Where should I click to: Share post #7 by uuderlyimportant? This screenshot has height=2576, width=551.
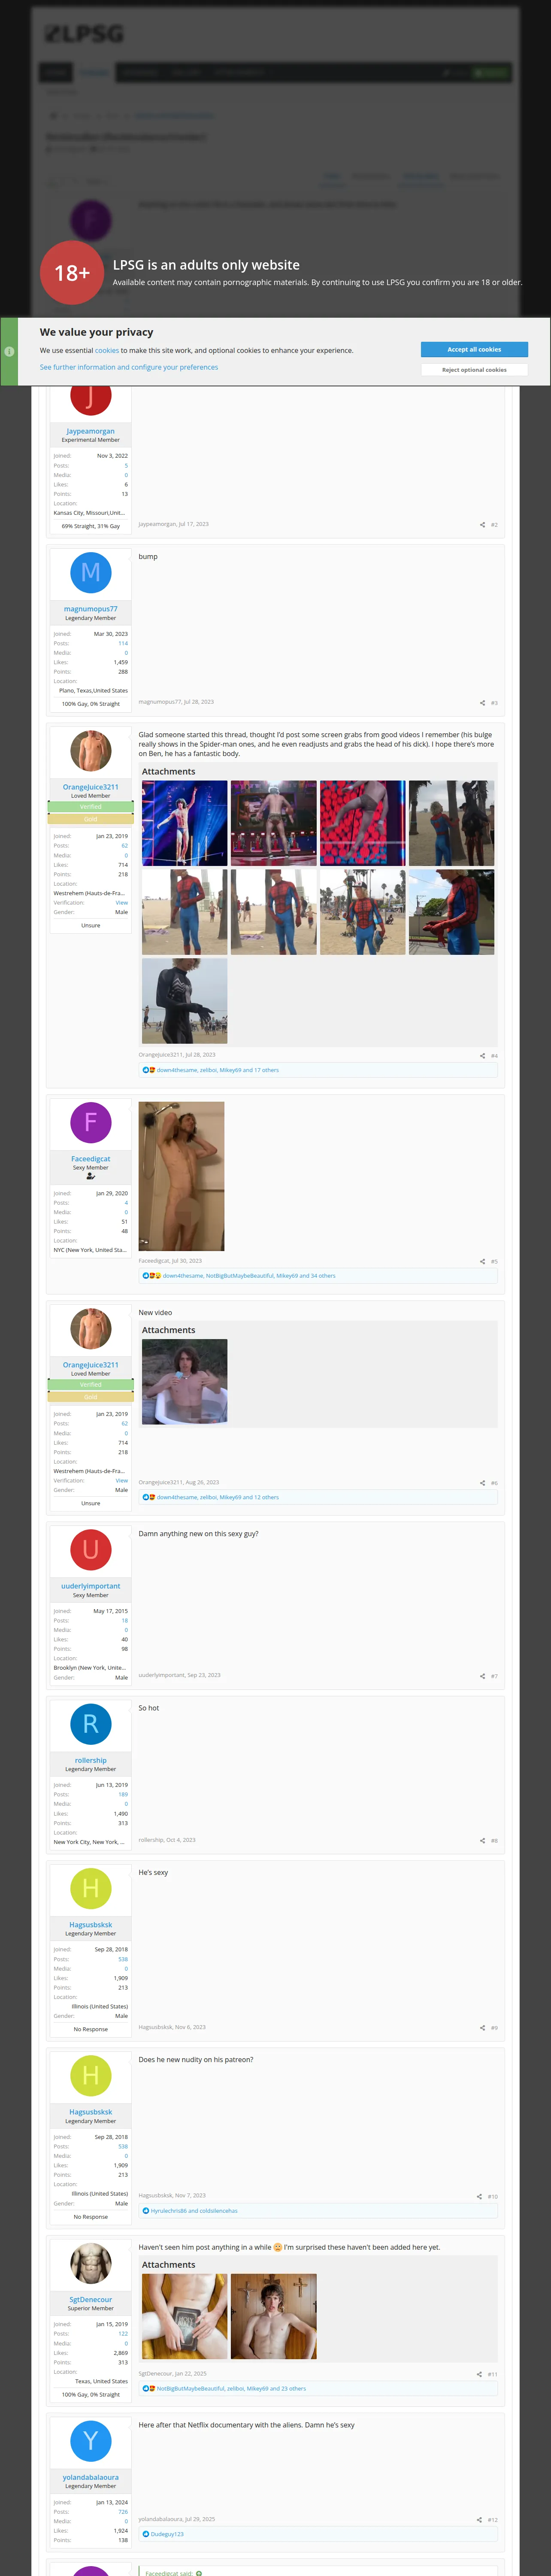click(482, 1676)
